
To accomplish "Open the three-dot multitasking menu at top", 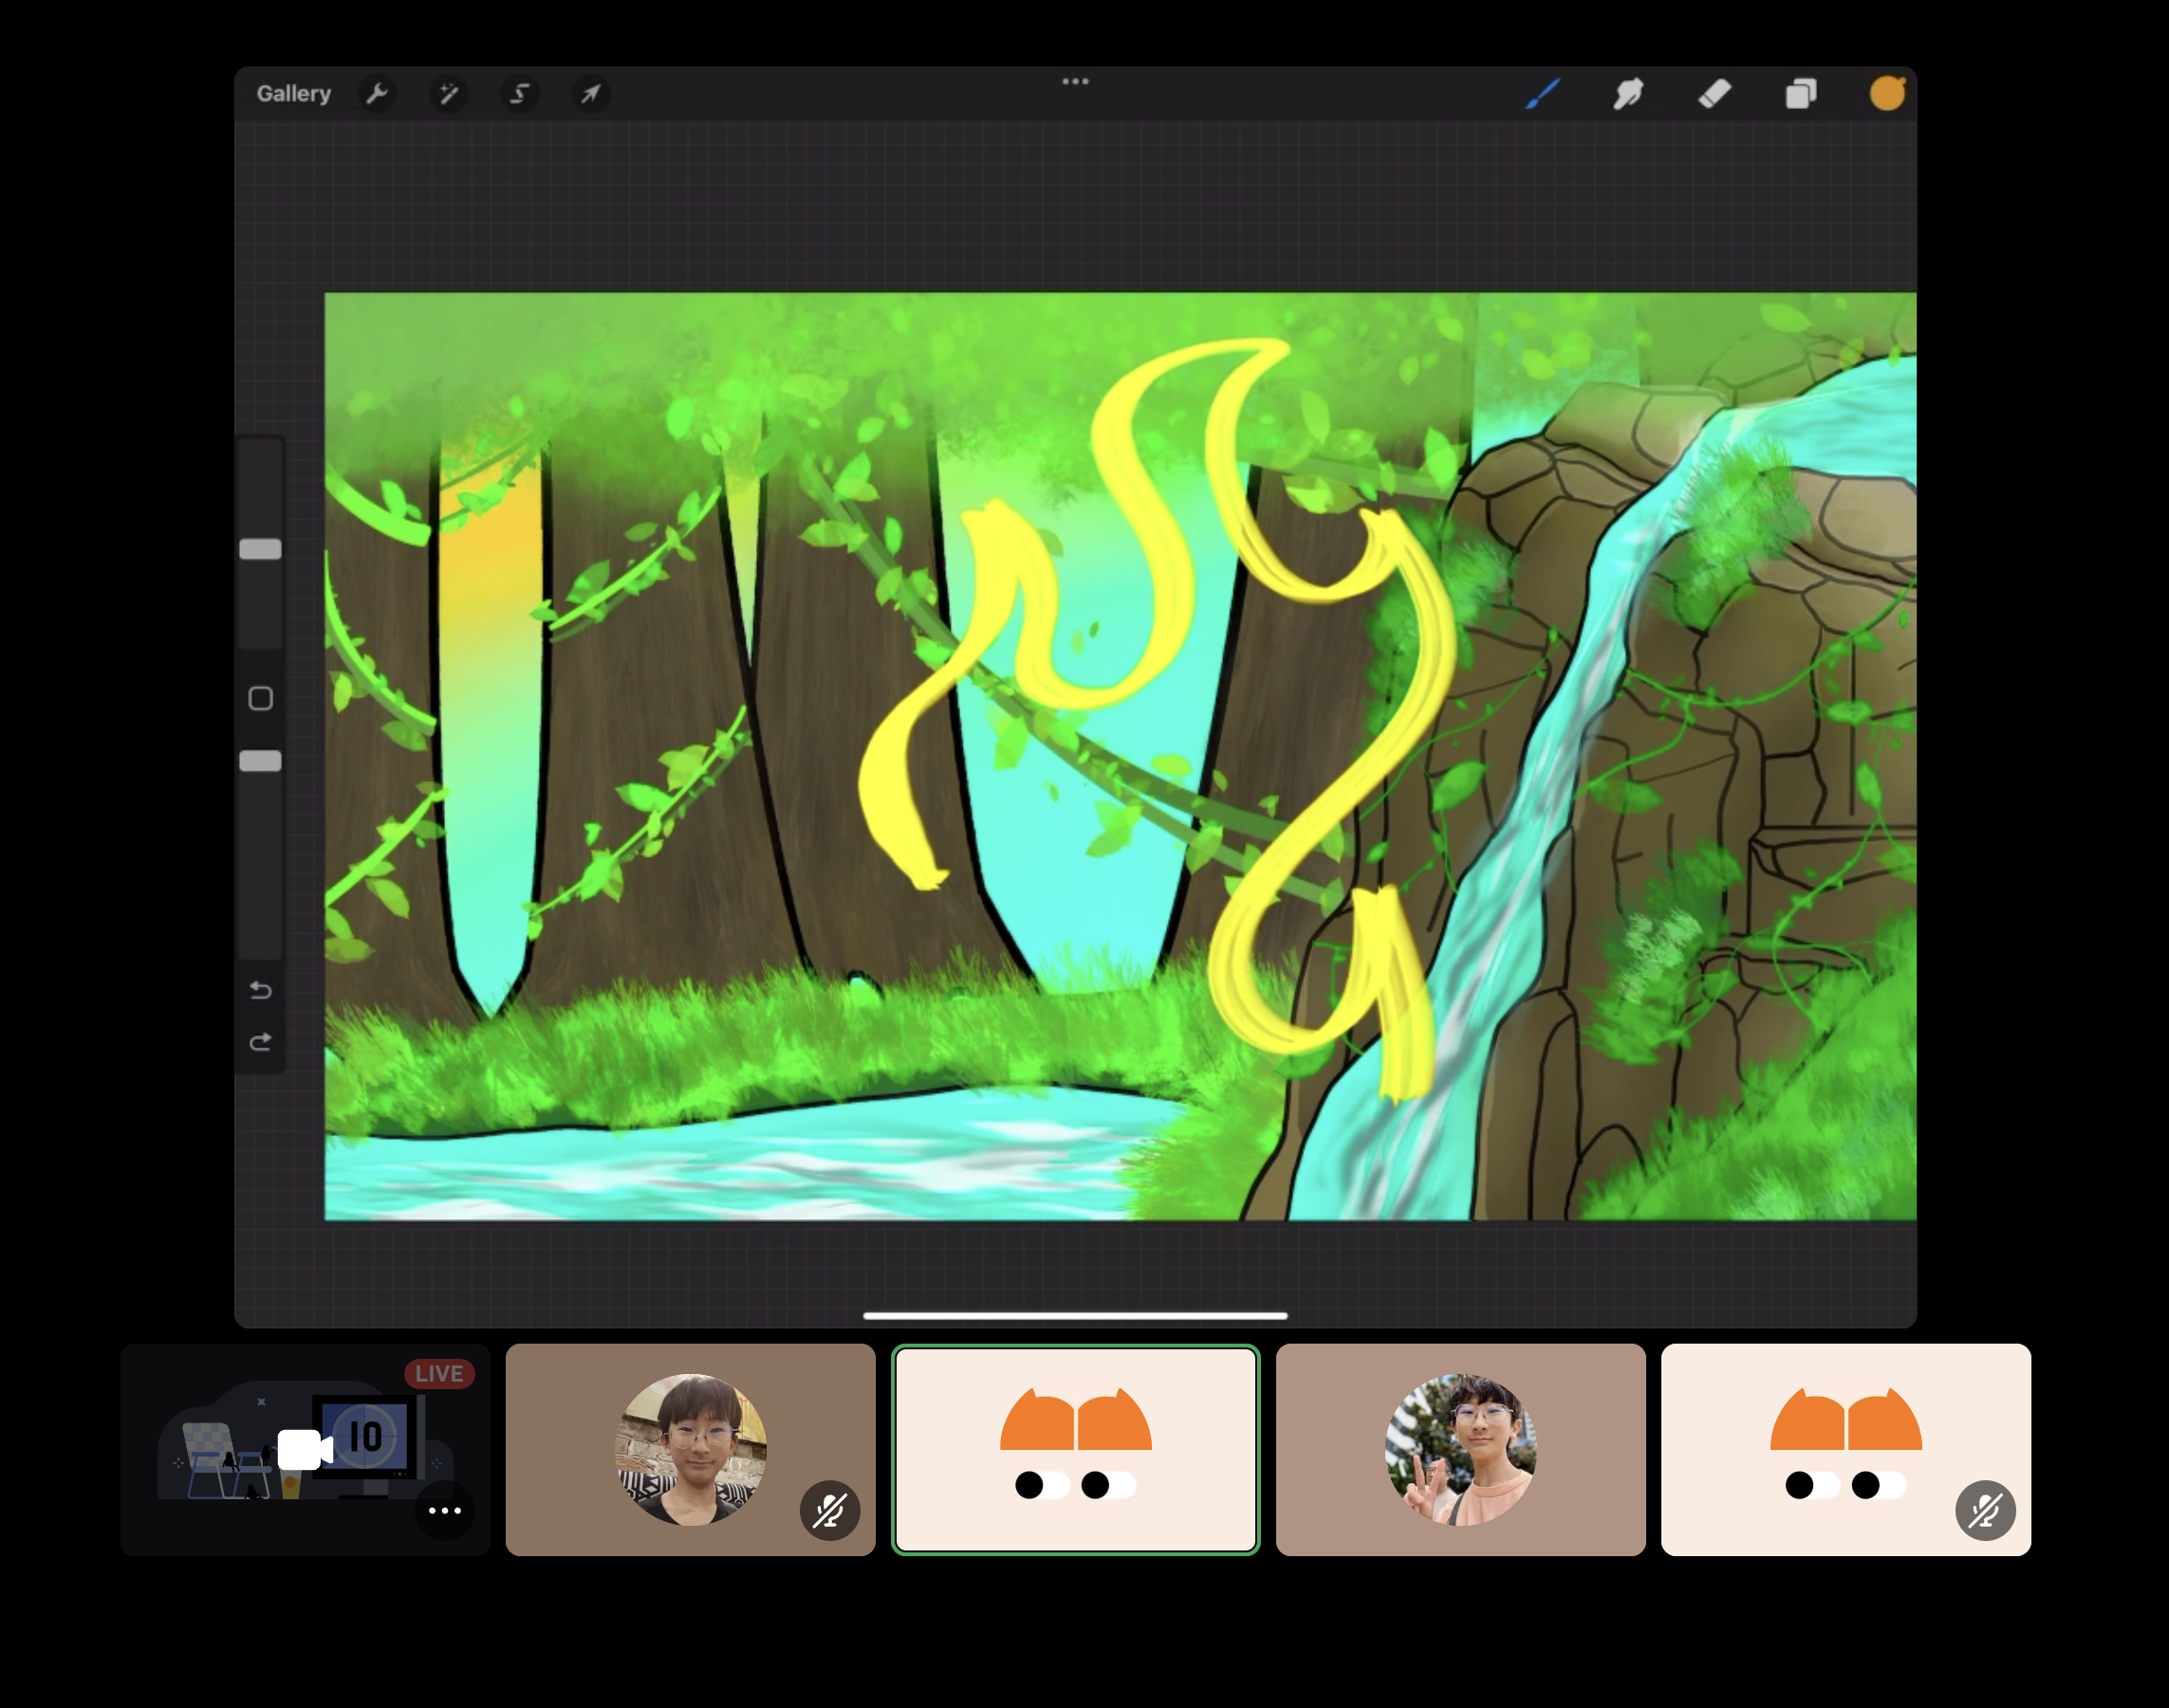I will click(x=1075, y=81).
